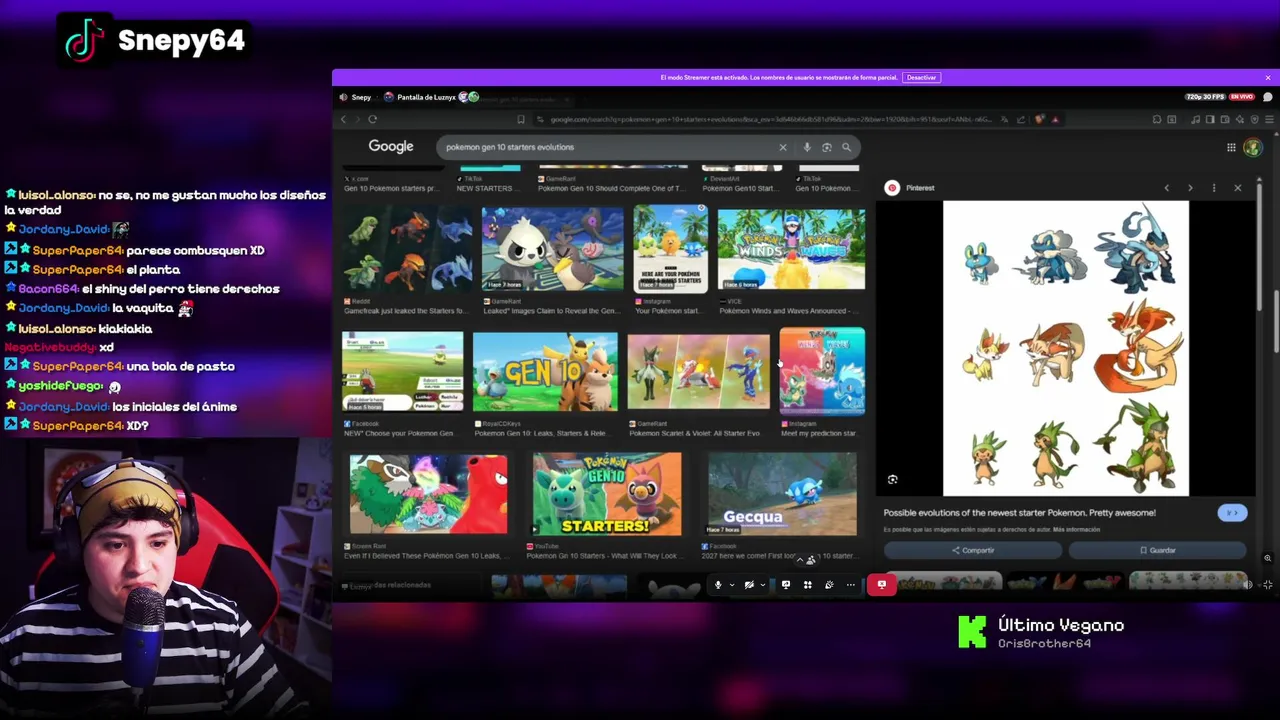Open the Más información link

[x=1077, y=529]
